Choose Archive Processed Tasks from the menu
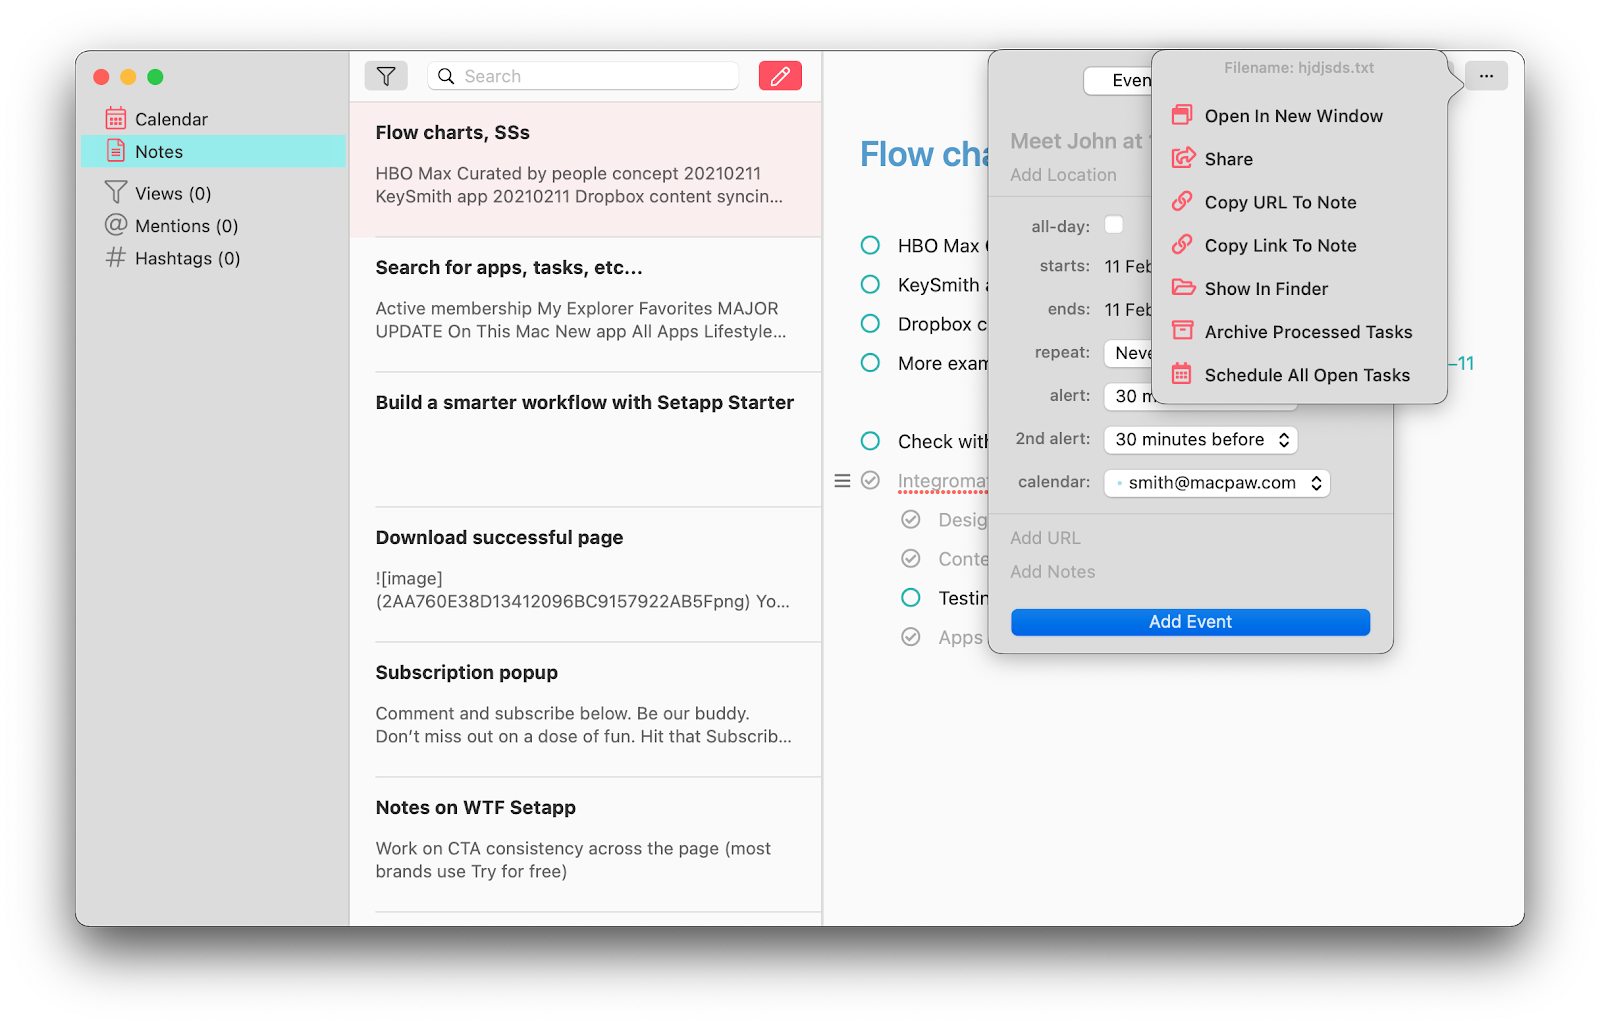This screenshot has width=1600, height=1026. pos(1309,331)
